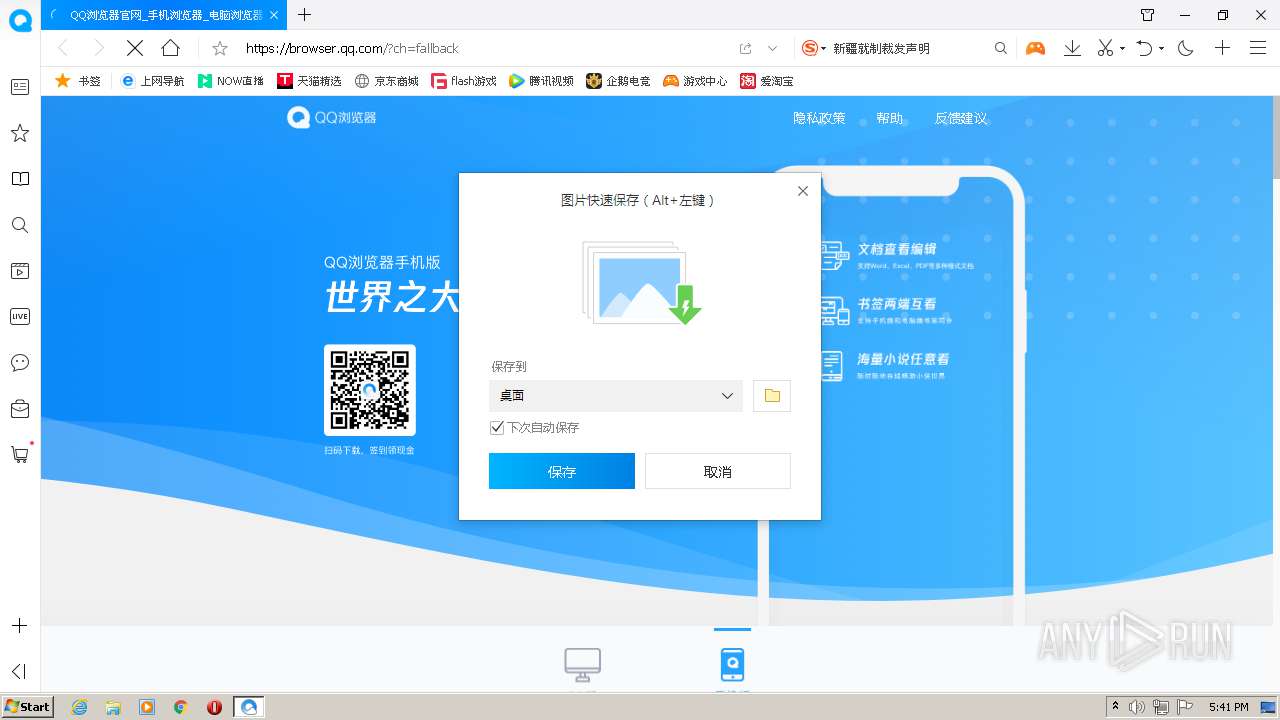This screenshot has width=1280, height=720.
Task: Click the toolbar plus add icon
Action: (x=1222, y=48)
